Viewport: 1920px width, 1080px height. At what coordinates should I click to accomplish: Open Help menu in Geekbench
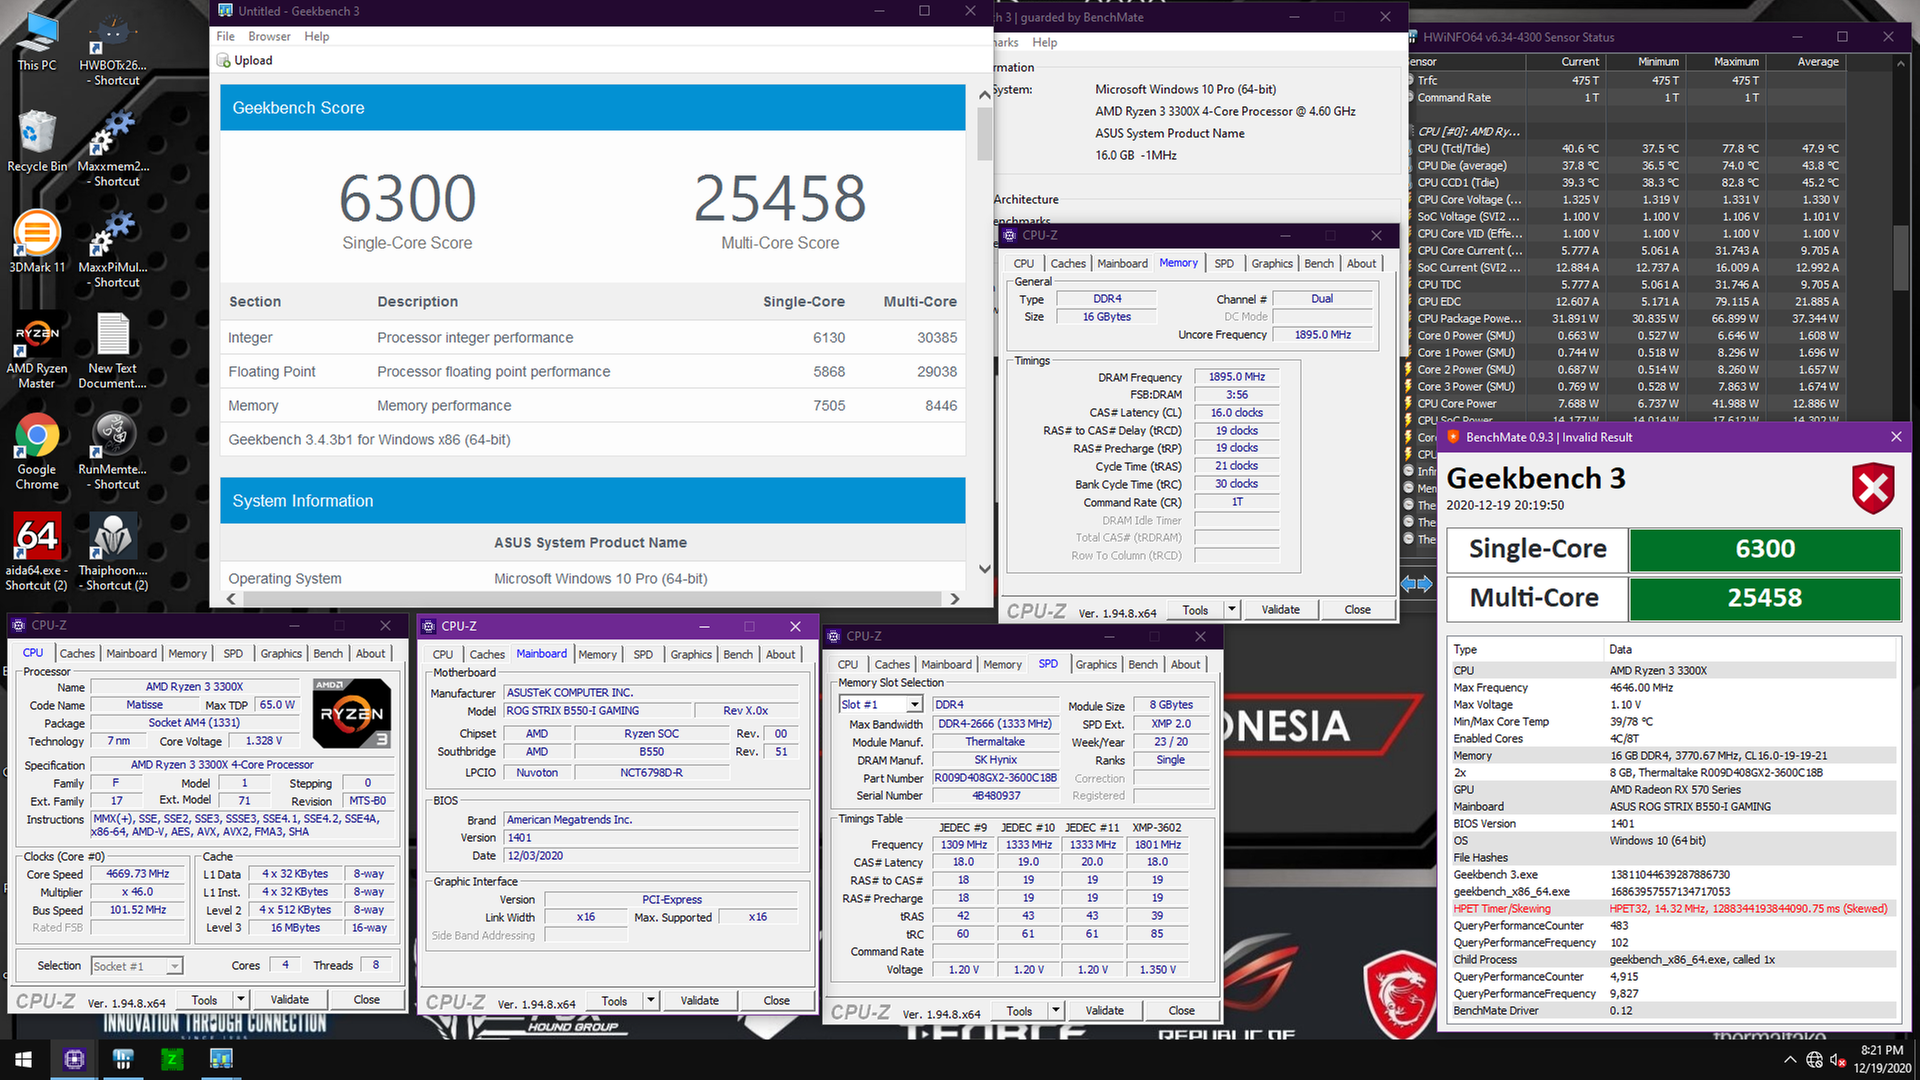coord(317,37)
